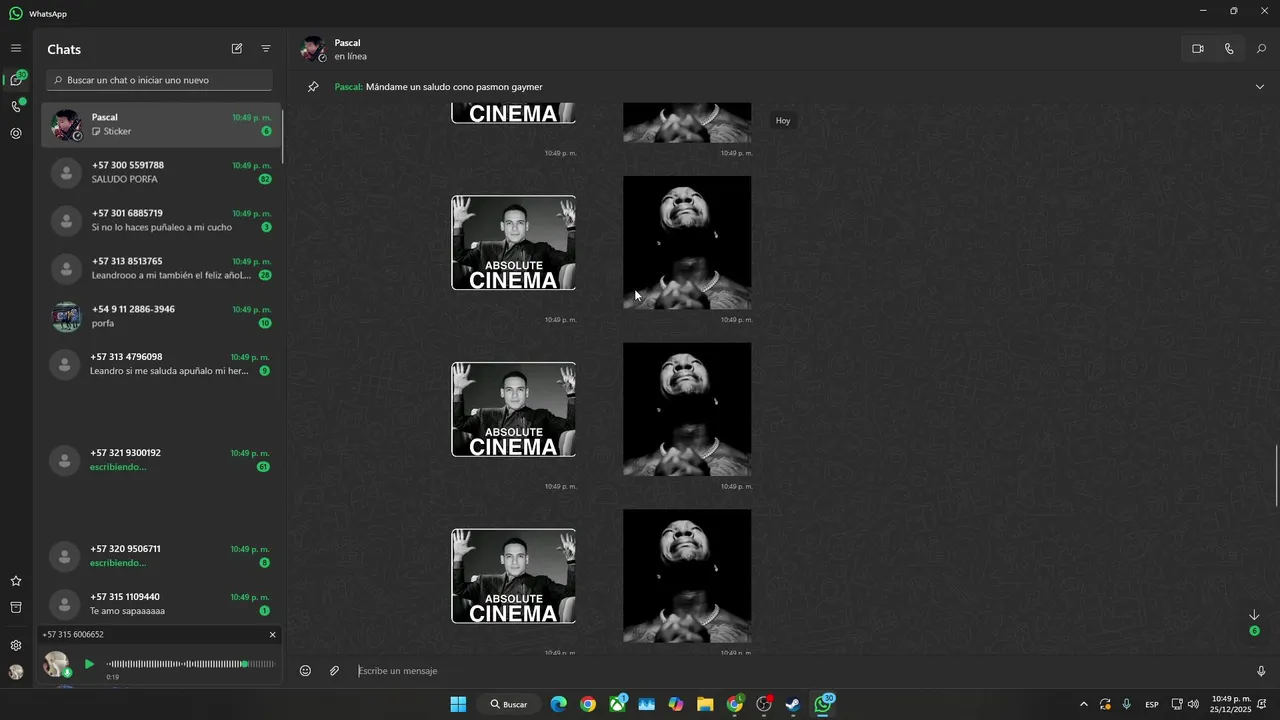The image size is (1280, 720).
Task: Open the Status updates icon
Action: tap(16, 133)
